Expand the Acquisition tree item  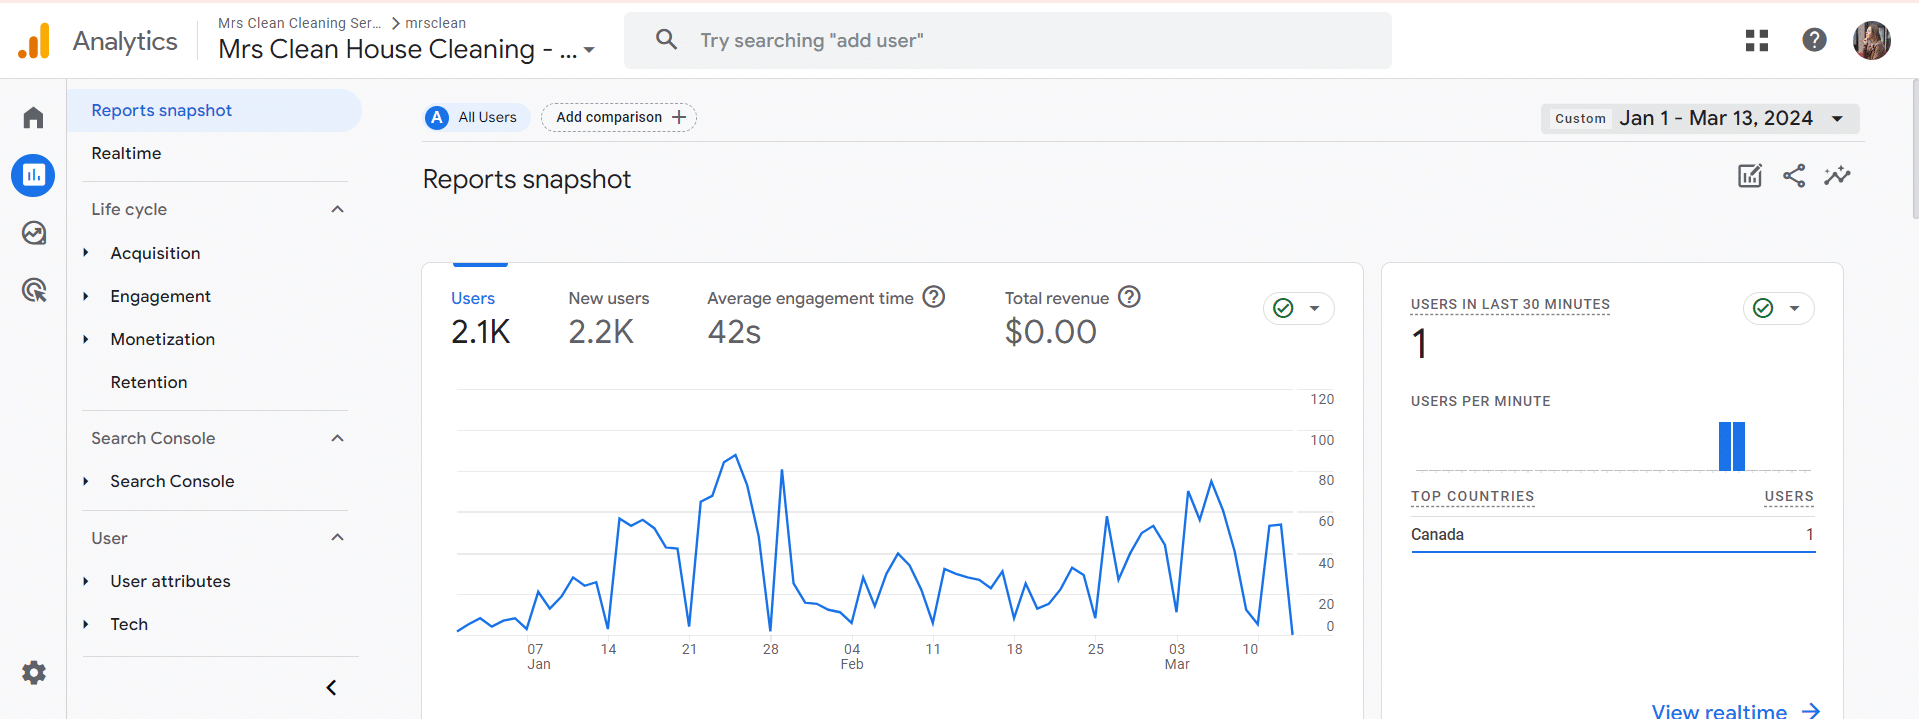pyautogui.click(x=86, y=253)
